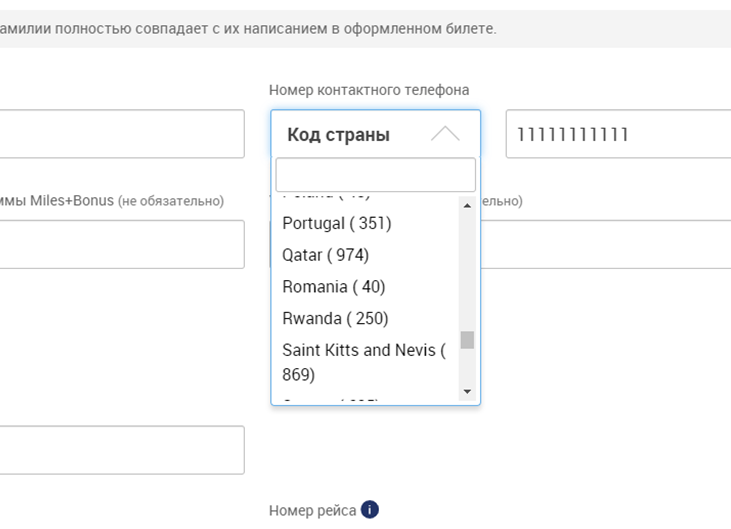
Task: Click the empty field above Номер рейса
Action: [x=120, y=450]
